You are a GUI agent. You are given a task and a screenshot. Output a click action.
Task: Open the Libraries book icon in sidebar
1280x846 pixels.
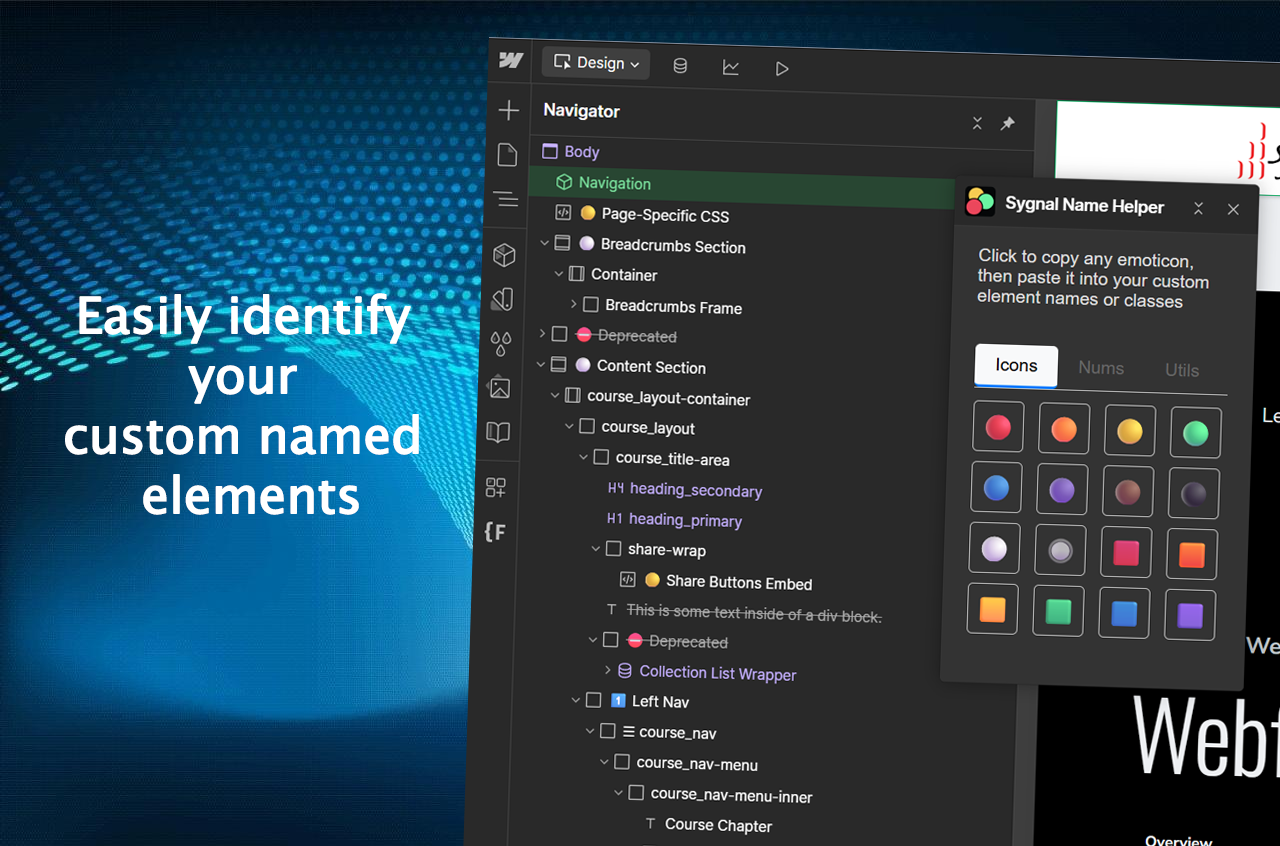click(x=498, y=432)
